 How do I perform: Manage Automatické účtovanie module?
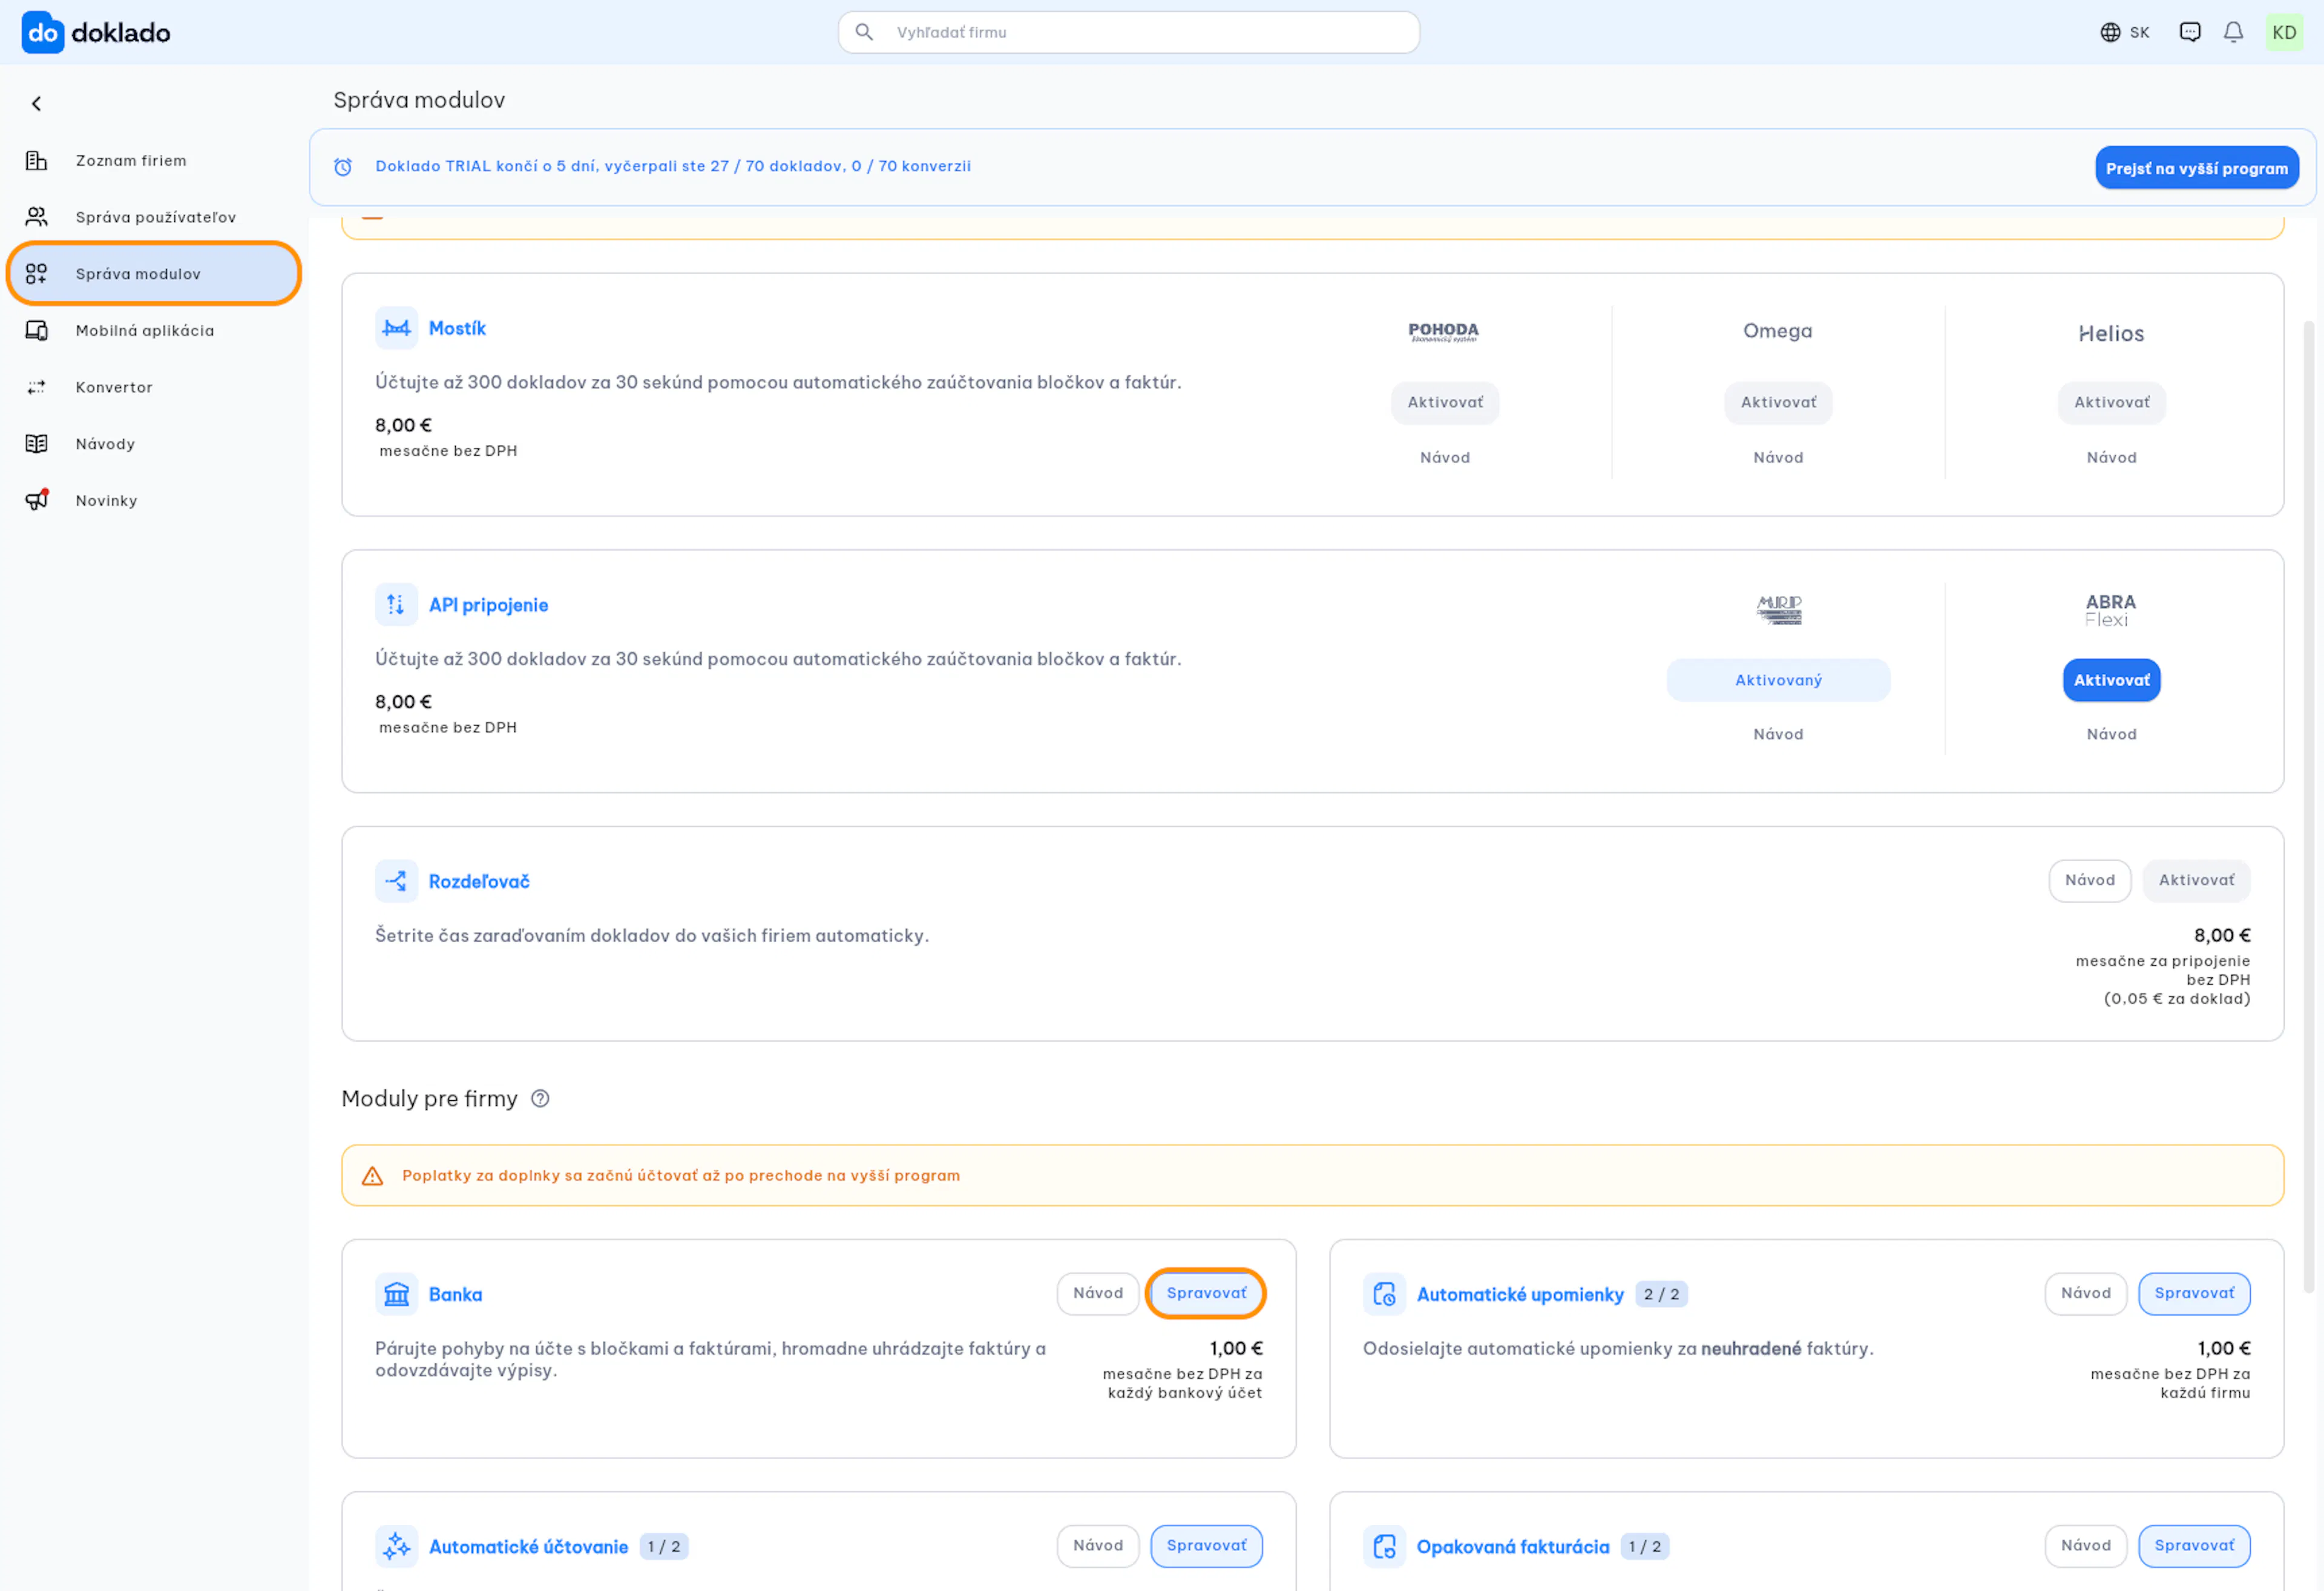coord(1205,1546)
